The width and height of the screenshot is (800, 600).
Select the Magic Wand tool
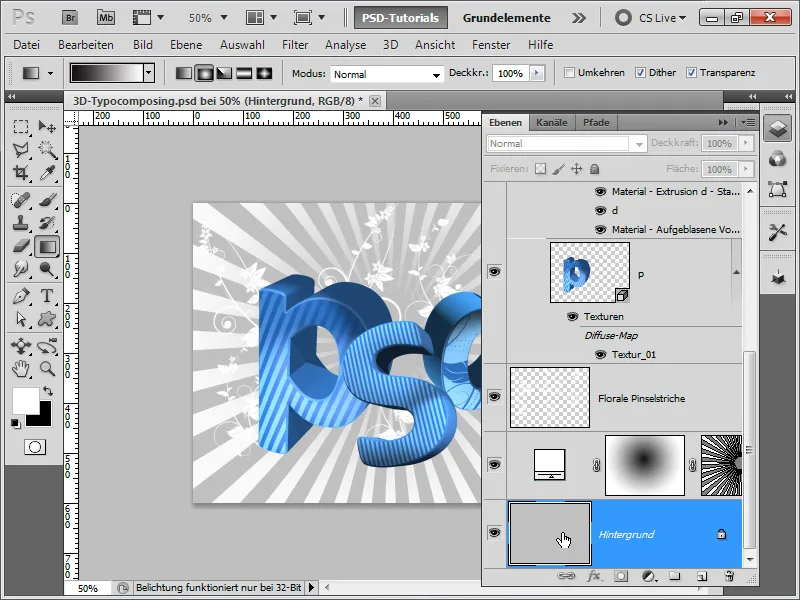[x=47, y=149]
